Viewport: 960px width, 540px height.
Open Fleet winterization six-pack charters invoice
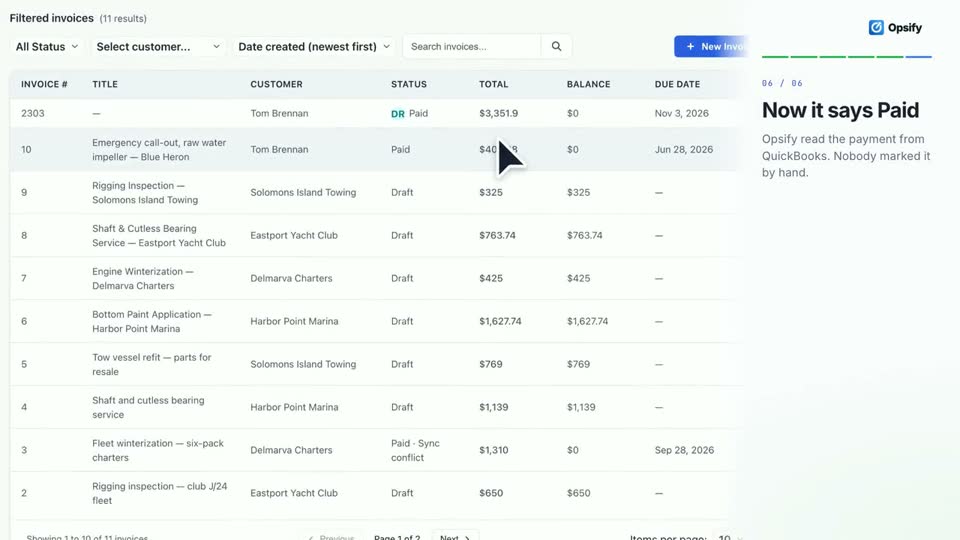pyautogui.click(x=158, y=449)
